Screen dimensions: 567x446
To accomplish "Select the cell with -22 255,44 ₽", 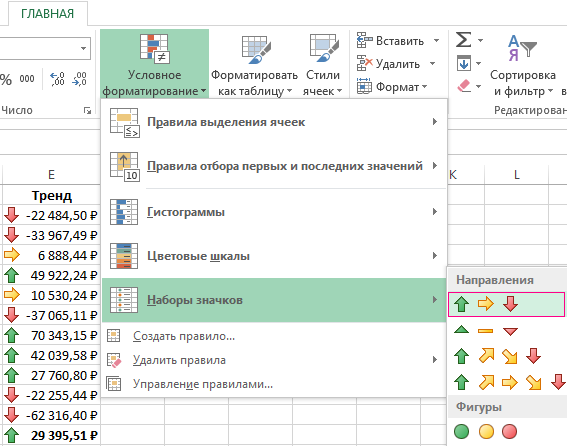I will tap(51, 395).
